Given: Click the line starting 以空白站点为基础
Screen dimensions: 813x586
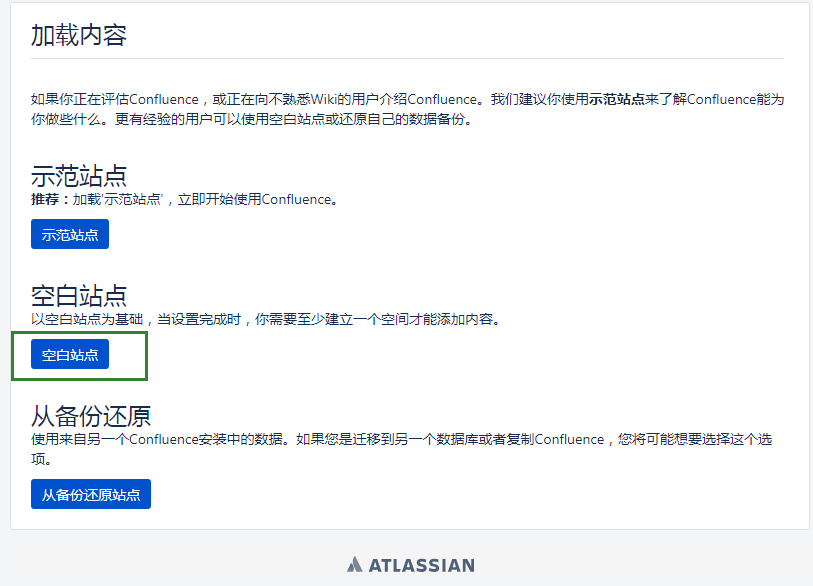Looking at the screenshot, I should click(267, 319).
